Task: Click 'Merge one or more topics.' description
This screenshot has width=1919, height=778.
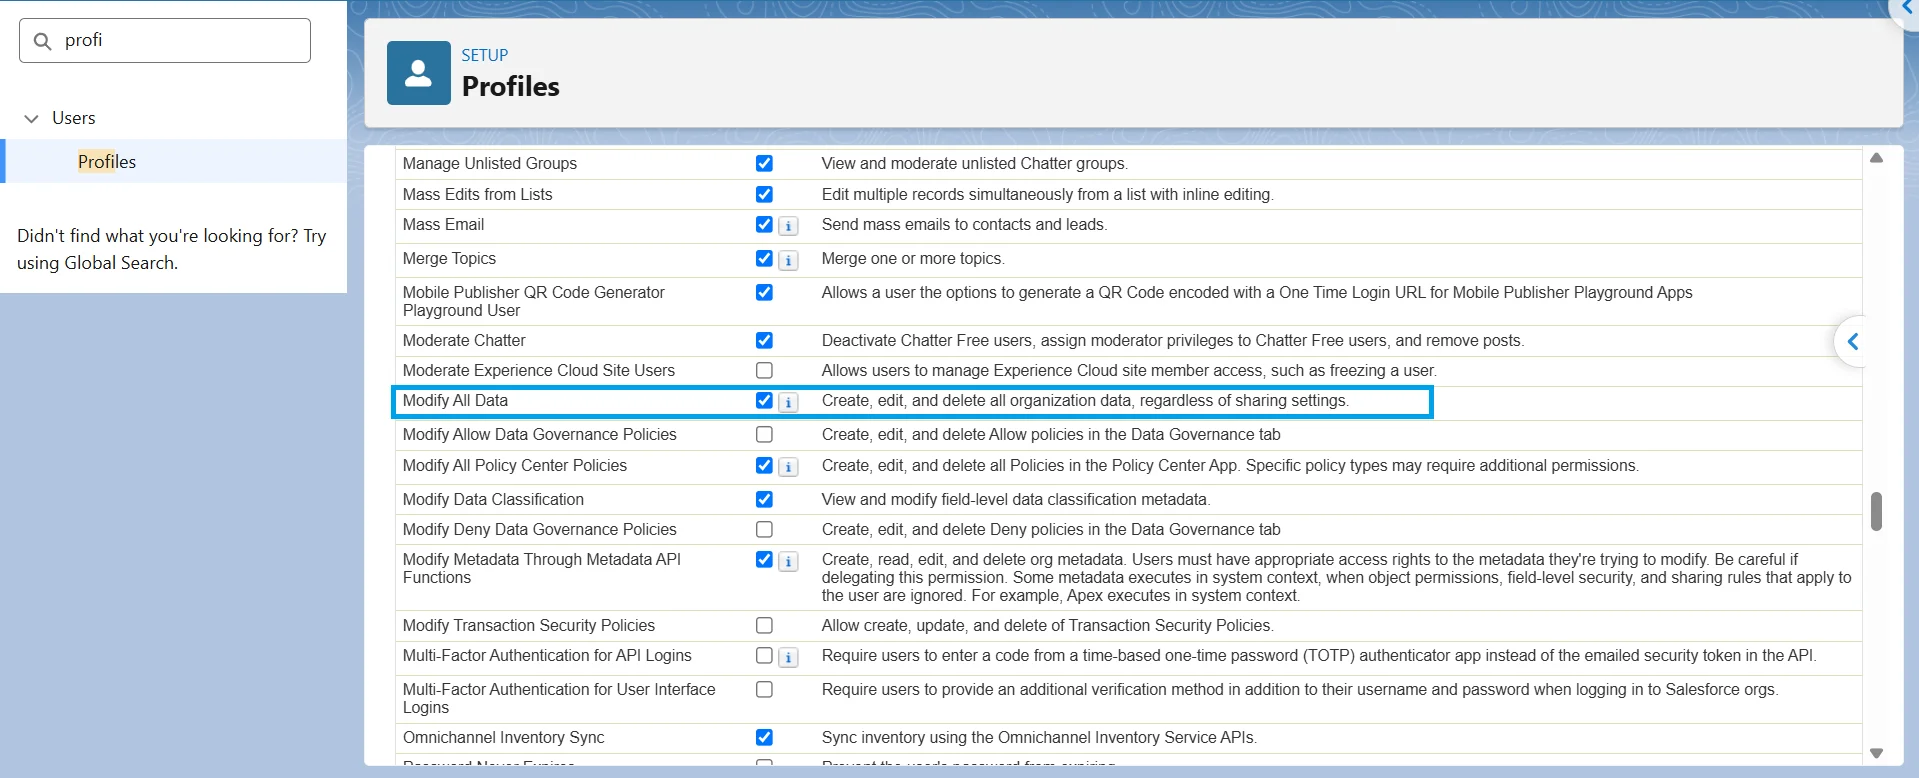Action: coord(913,258)
